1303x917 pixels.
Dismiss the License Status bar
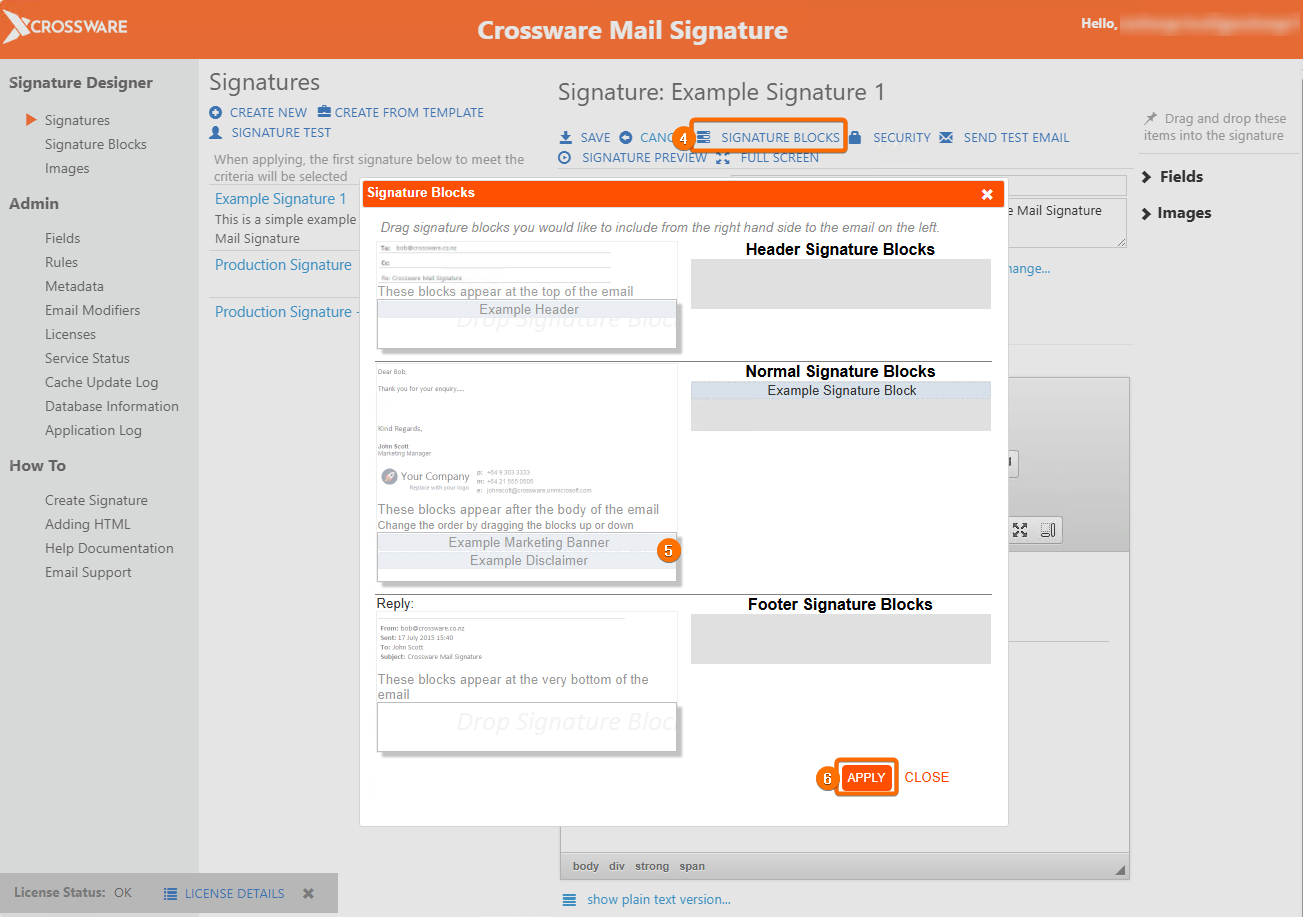pyautogui.click(x=308, y=894)
